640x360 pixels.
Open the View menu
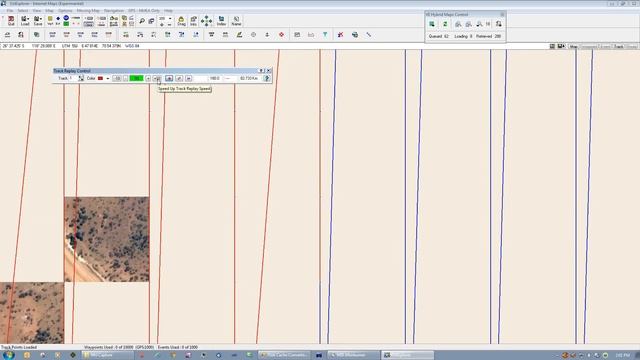click(37, 11)
